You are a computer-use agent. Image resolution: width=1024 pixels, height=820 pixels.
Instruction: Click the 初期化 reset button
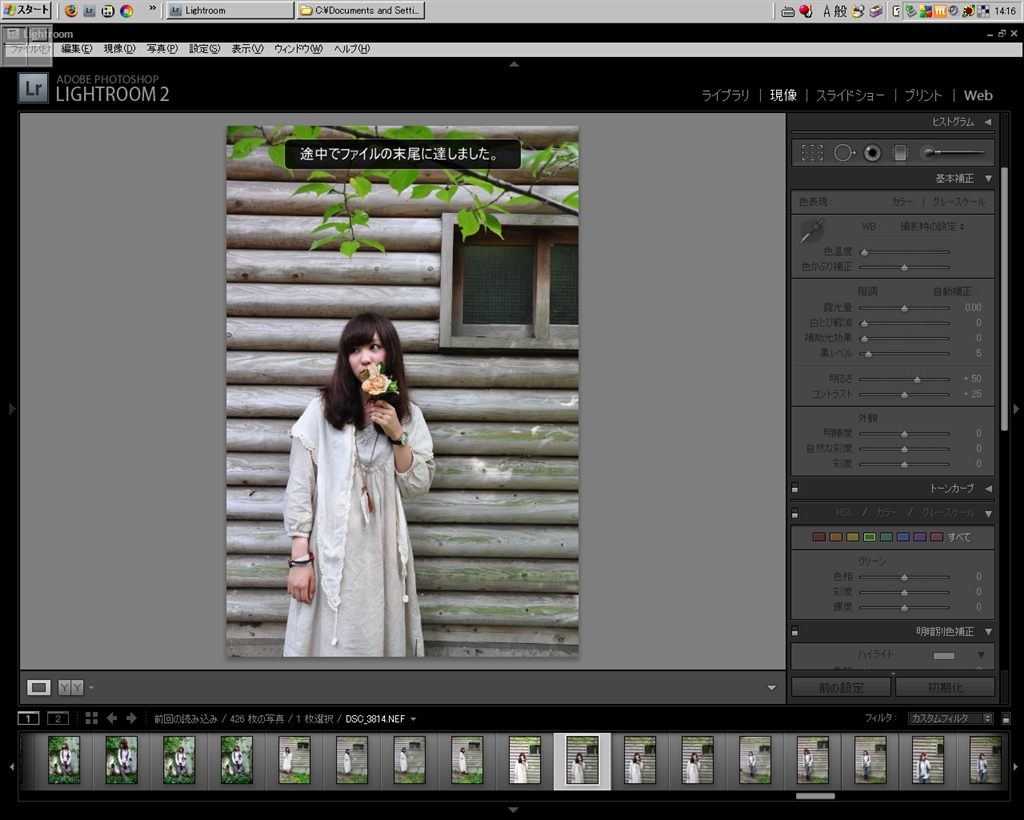tap(944, 688)
